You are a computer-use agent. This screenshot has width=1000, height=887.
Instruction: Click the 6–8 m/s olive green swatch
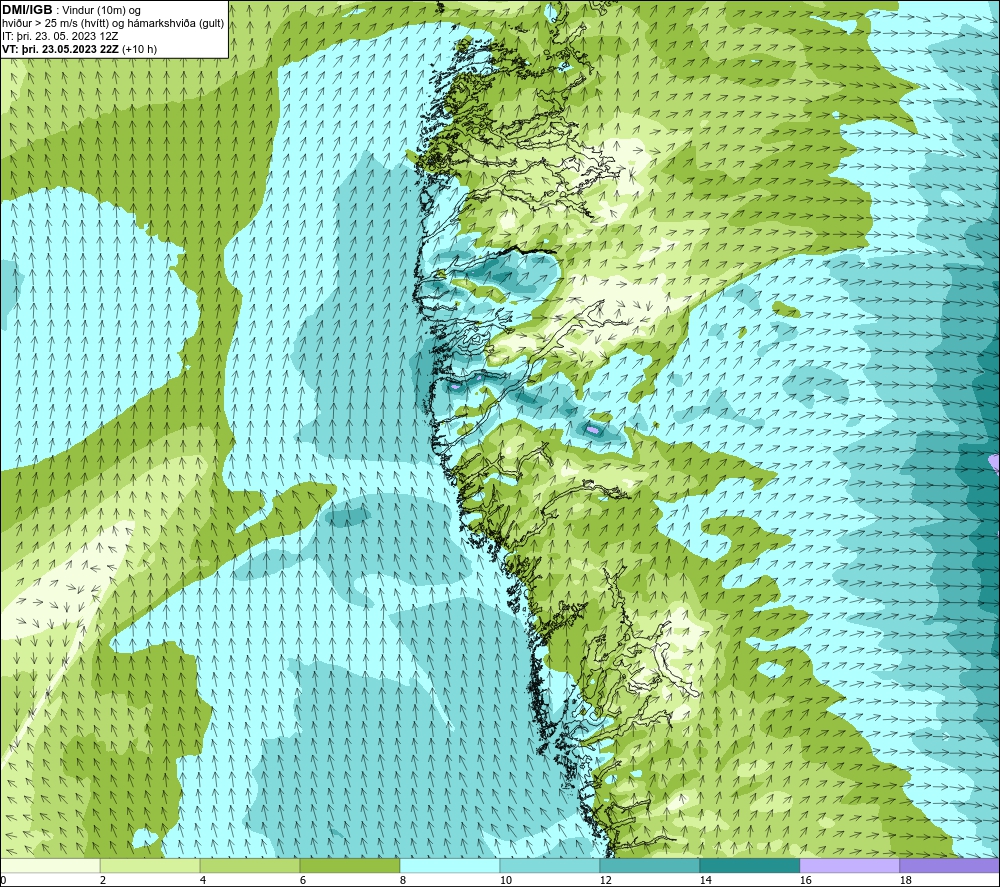pos(349,865)
